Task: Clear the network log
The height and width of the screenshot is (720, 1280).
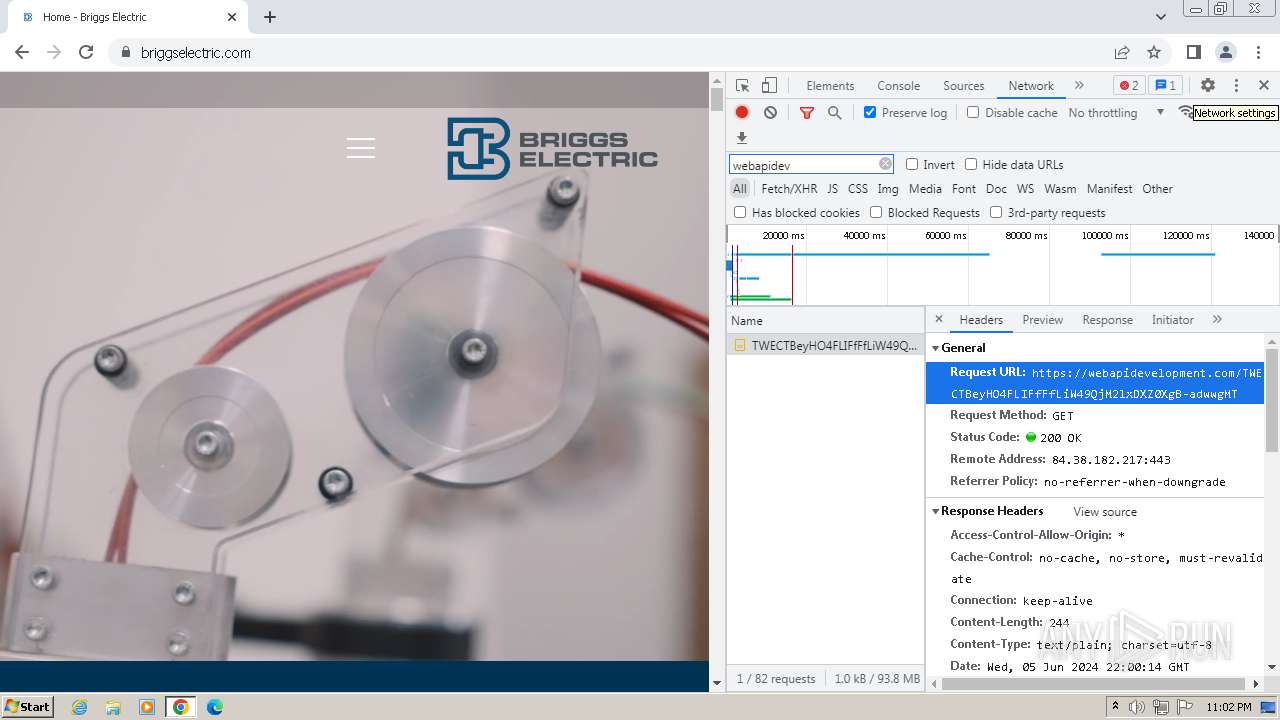Action: (x=770, y=113)
